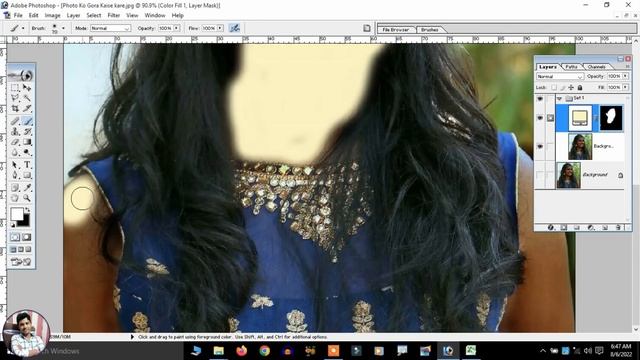Open the Layer menu
The height and width of the screenshot is (360, 640).
[x=73, y=15]
